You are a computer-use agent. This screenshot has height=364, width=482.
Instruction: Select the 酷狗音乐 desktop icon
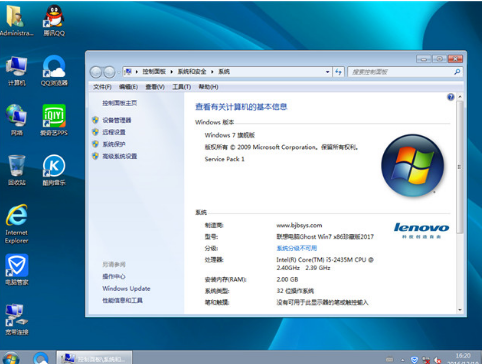[54, 170]
